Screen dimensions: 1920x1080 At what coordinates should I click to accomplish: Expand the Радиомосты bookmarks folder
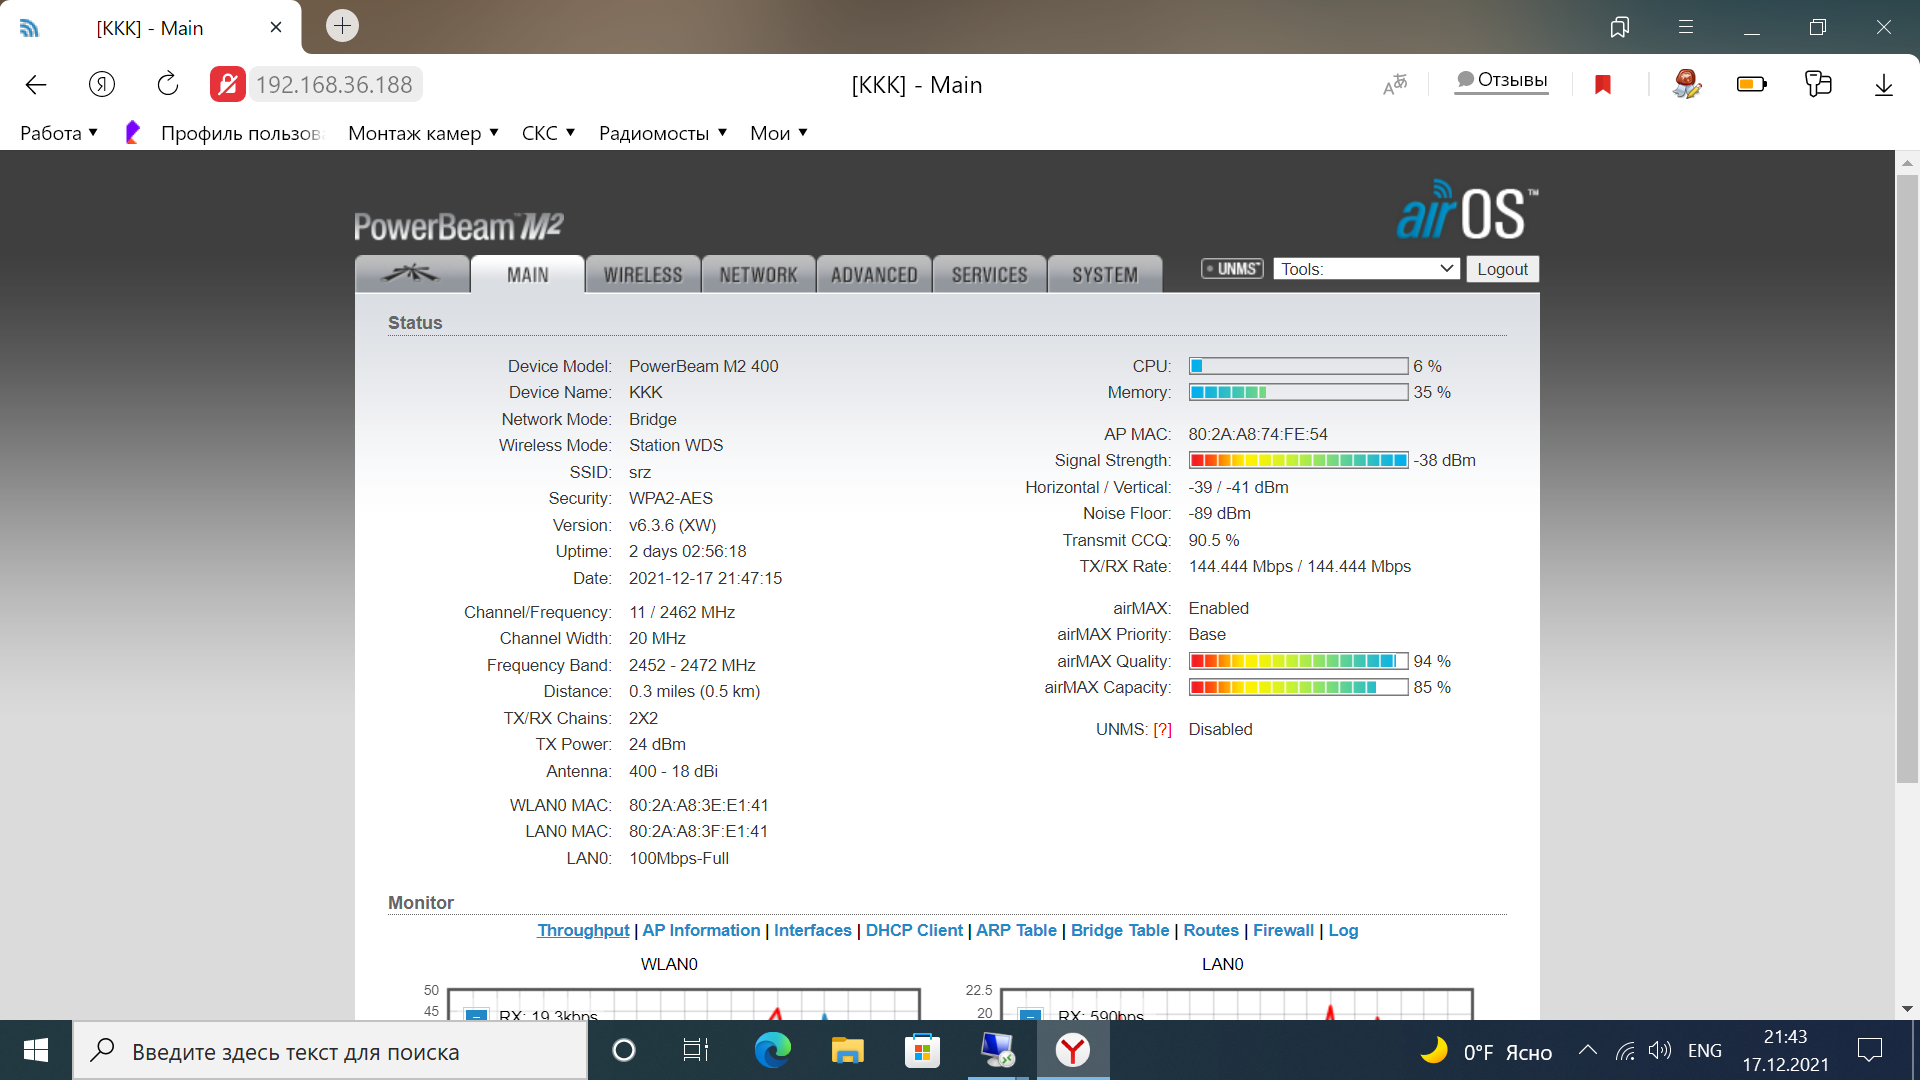pyautogui.click(x=663, y=133)
